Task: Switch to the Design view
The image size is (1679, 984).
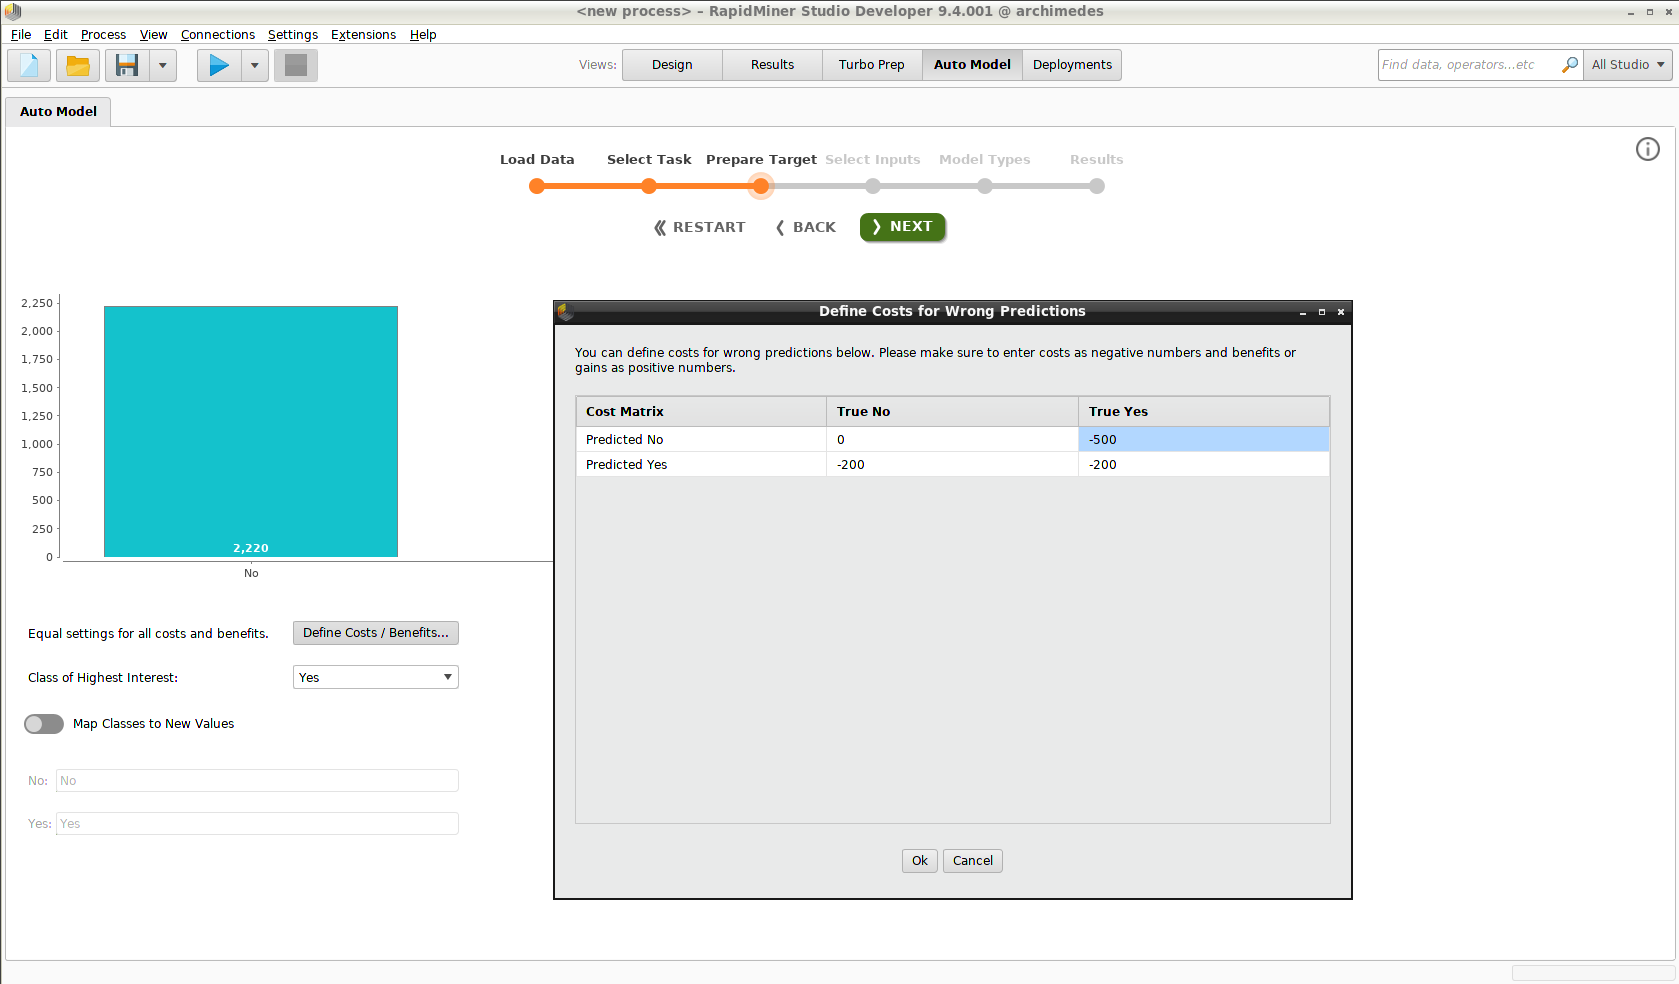Action: (x=672, y=65)
